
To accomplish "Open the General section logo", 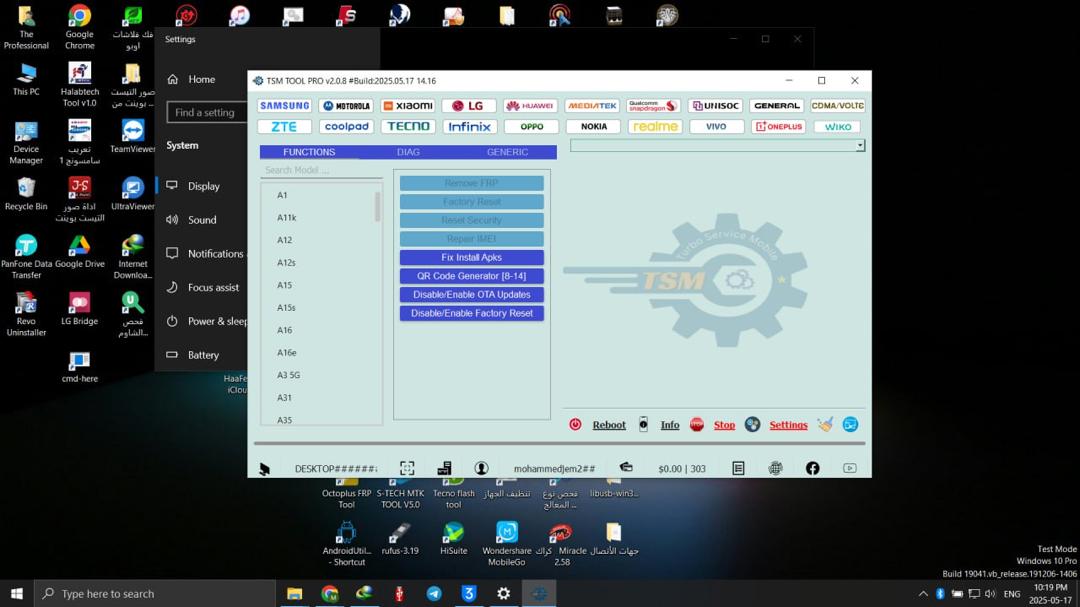I will (x=777, y=105).
